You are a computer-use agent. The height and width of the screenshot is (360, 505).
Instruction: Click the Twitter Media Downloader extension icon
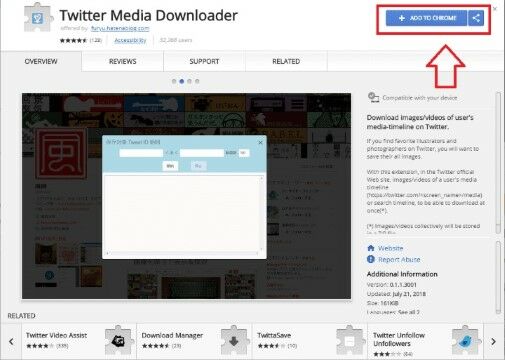point(38,18)
